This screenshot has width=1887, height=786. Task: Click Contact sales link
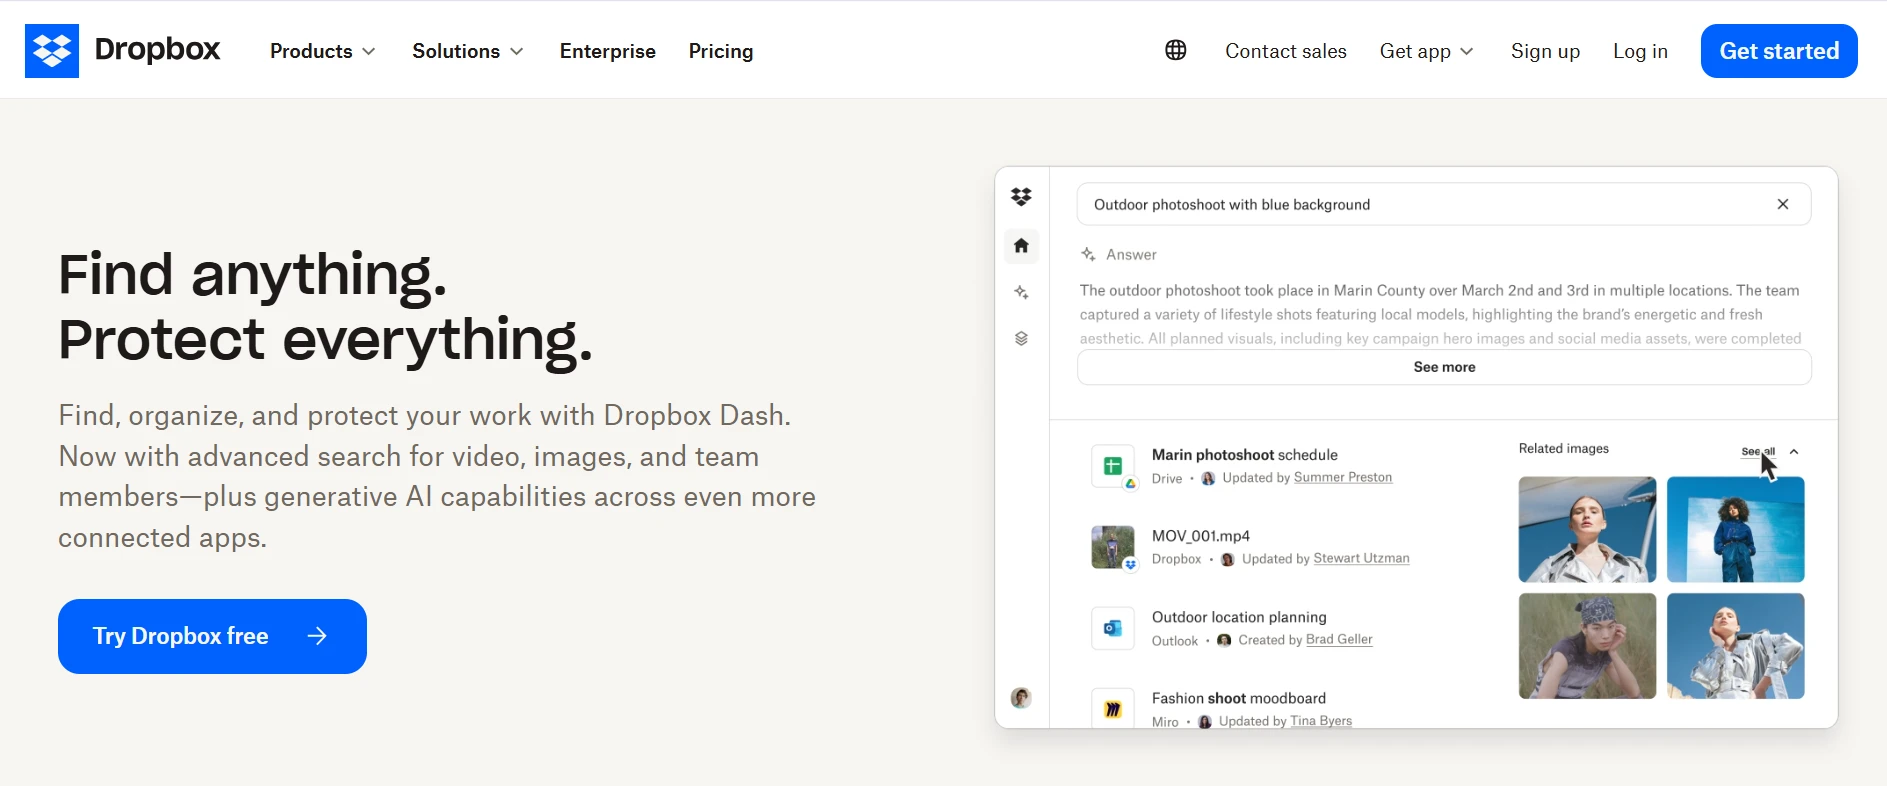(x=1286, y=51)
